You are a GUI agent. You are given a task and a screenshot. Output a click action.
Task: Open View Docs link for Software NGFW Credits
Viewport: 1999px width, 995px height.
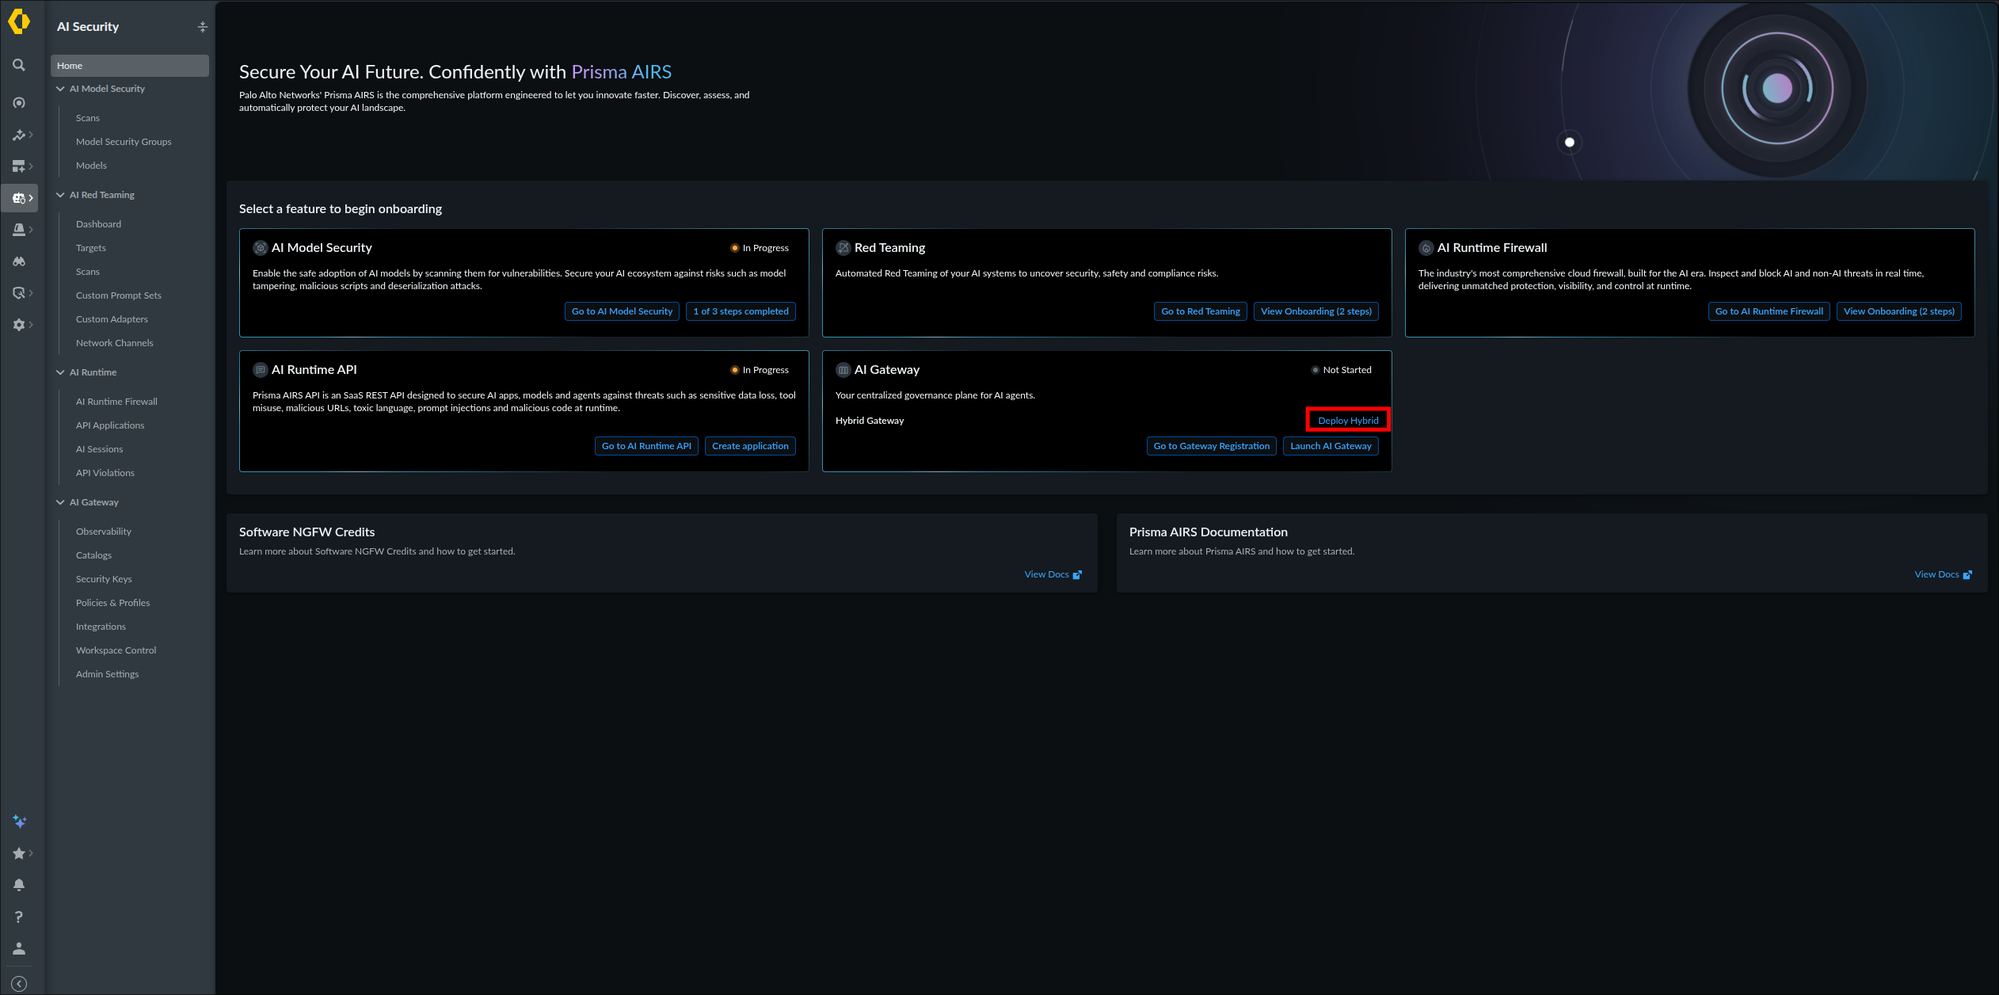coord(1053,575)
